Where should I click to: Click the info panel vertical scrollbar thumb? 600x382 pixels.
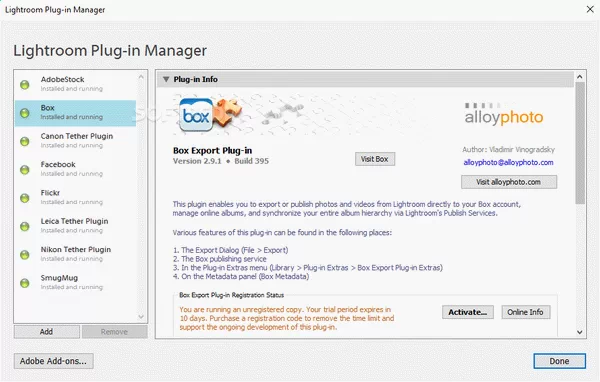[x=580, y=143]
